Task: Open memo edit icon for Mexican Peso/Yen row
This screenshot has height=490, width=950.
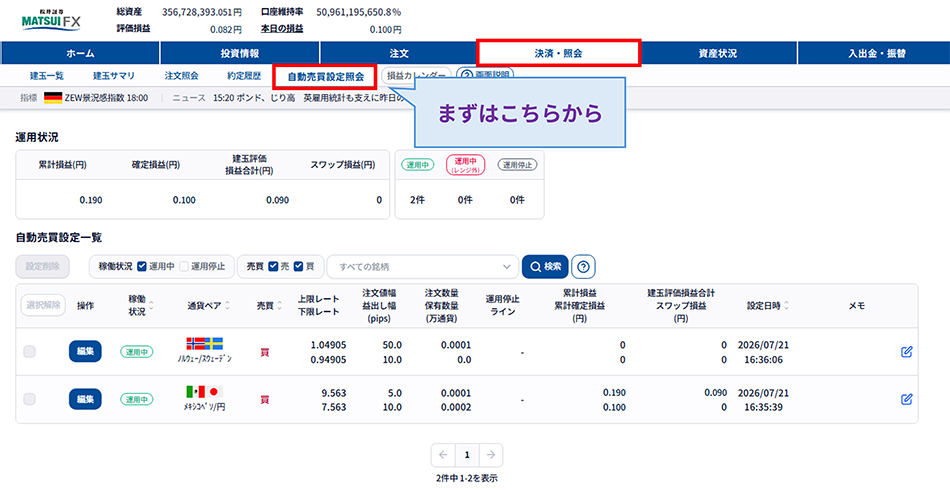Action: click(906, 399)
